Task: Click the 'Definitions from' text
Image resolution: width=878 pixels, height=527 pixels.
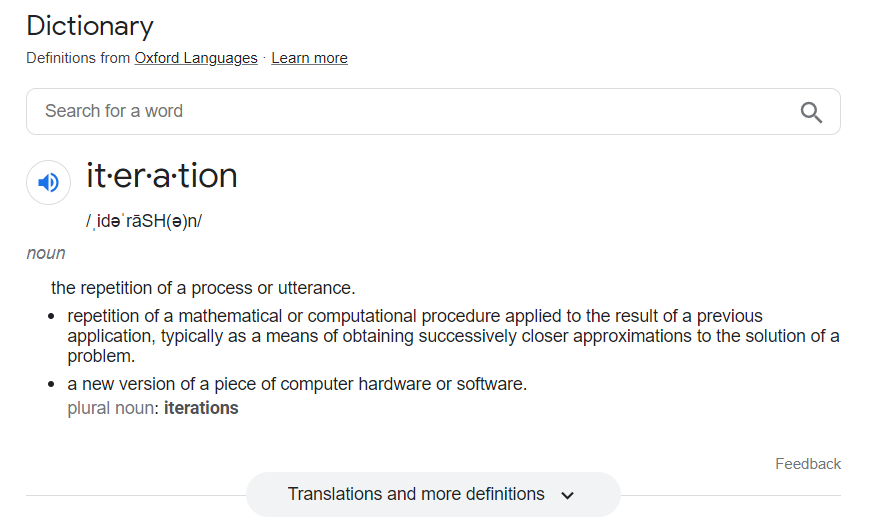Action: pos(78,58)
